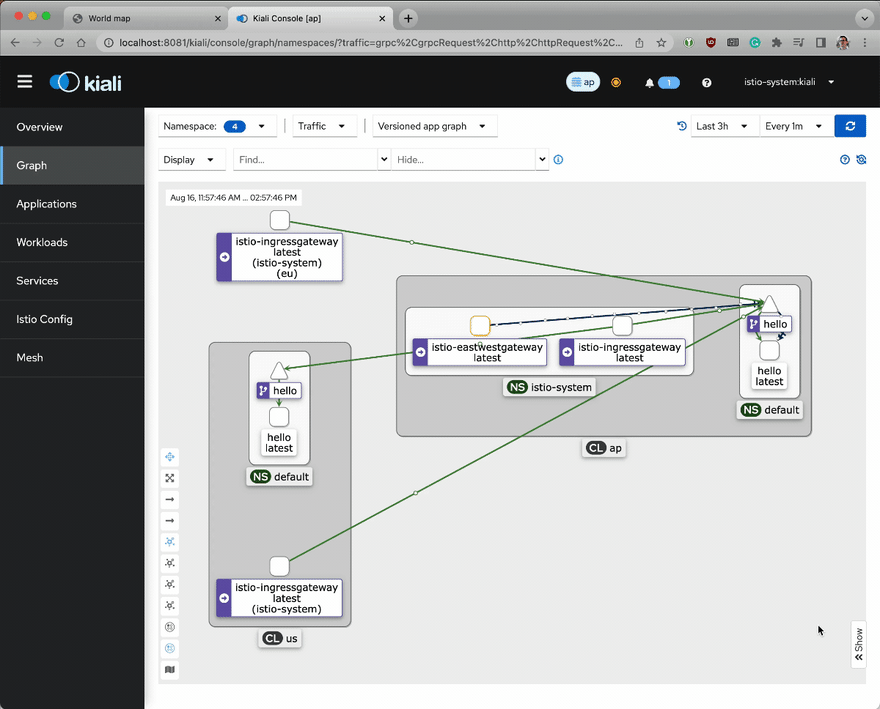Click the Find input field
The height and width of the screenshot is (709, 880).
coord(305,159)
